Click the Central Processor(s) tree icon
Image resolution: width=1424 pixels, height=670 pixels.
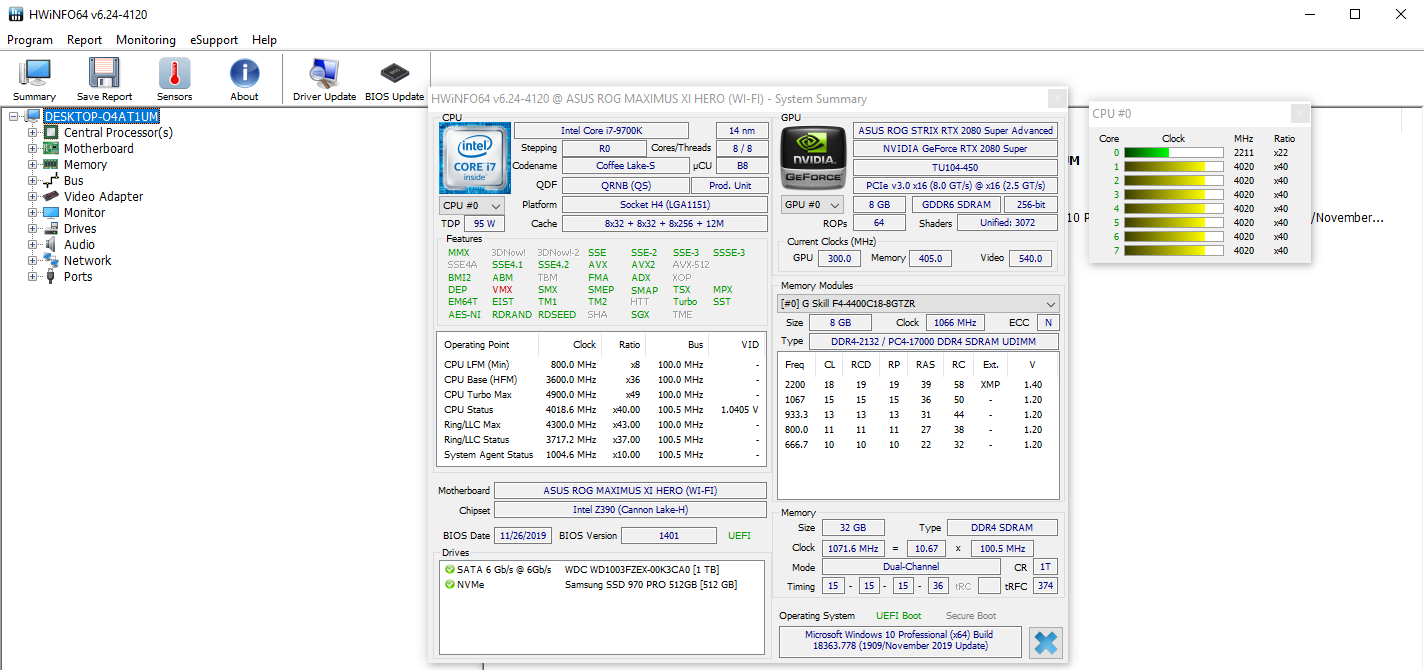(x=51, y=132)
